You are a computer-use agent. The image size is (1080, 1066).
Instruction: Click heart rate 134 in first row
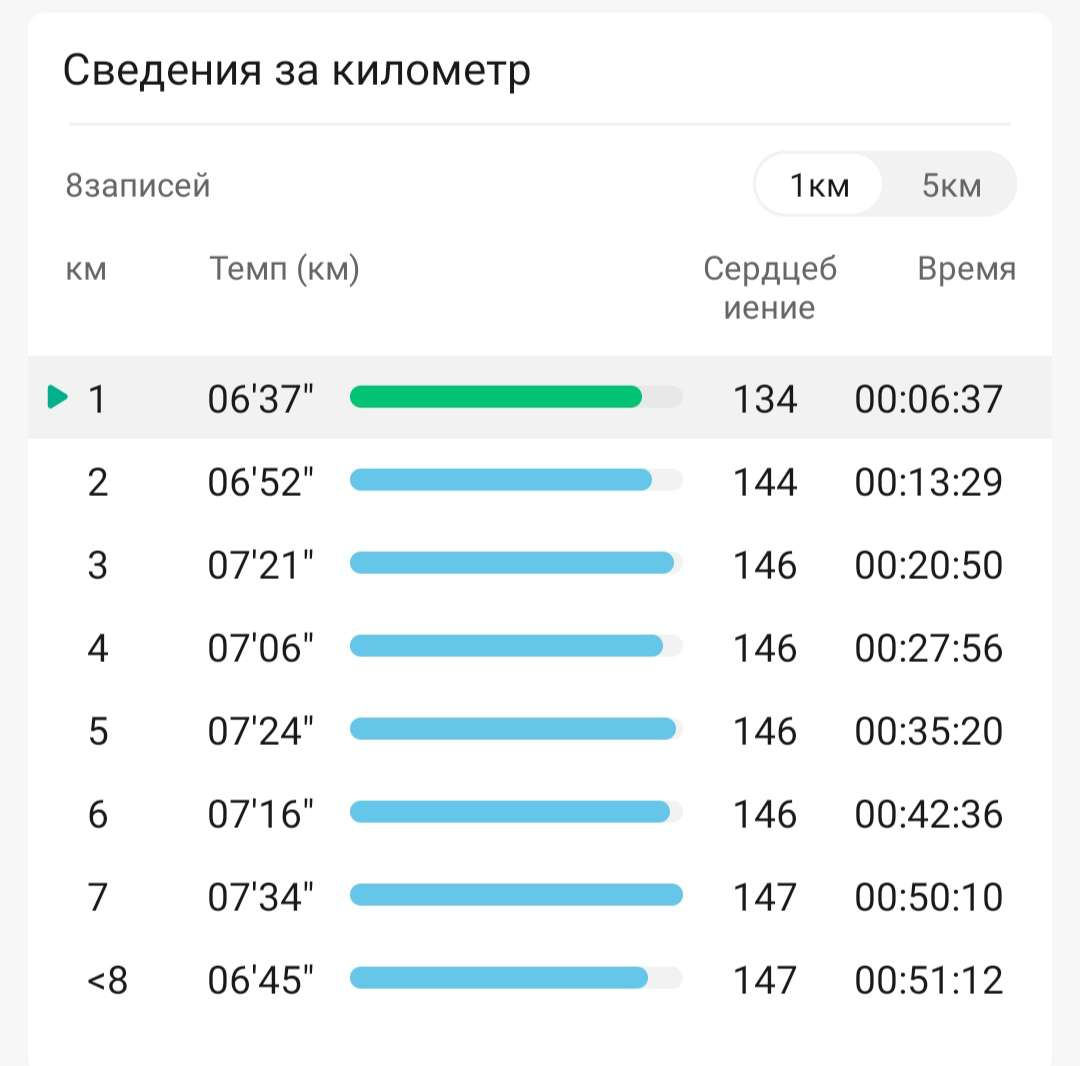click(765, 399)
